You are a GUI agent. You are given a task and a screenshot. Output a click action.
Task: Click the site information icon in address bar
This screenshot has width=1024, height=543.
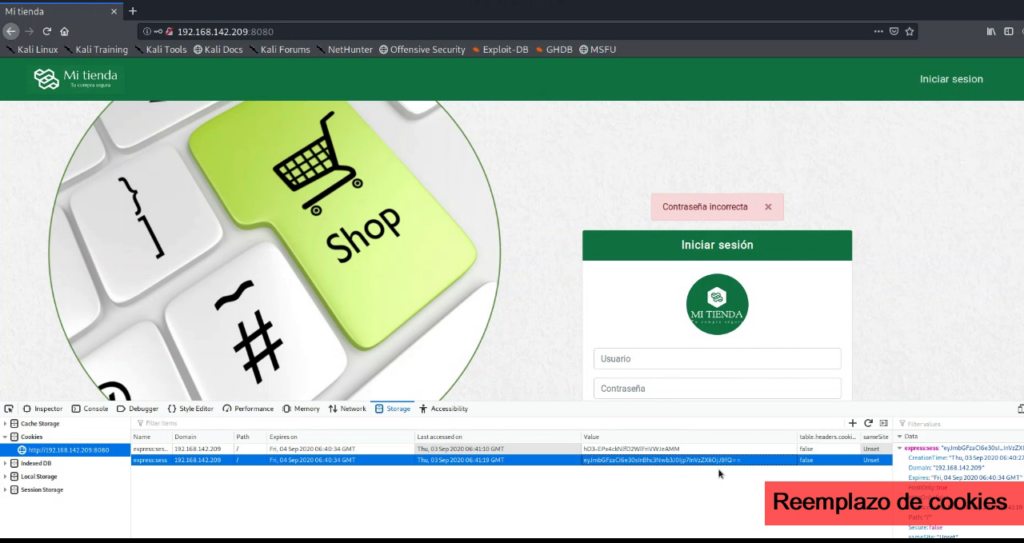click(147, 31)
